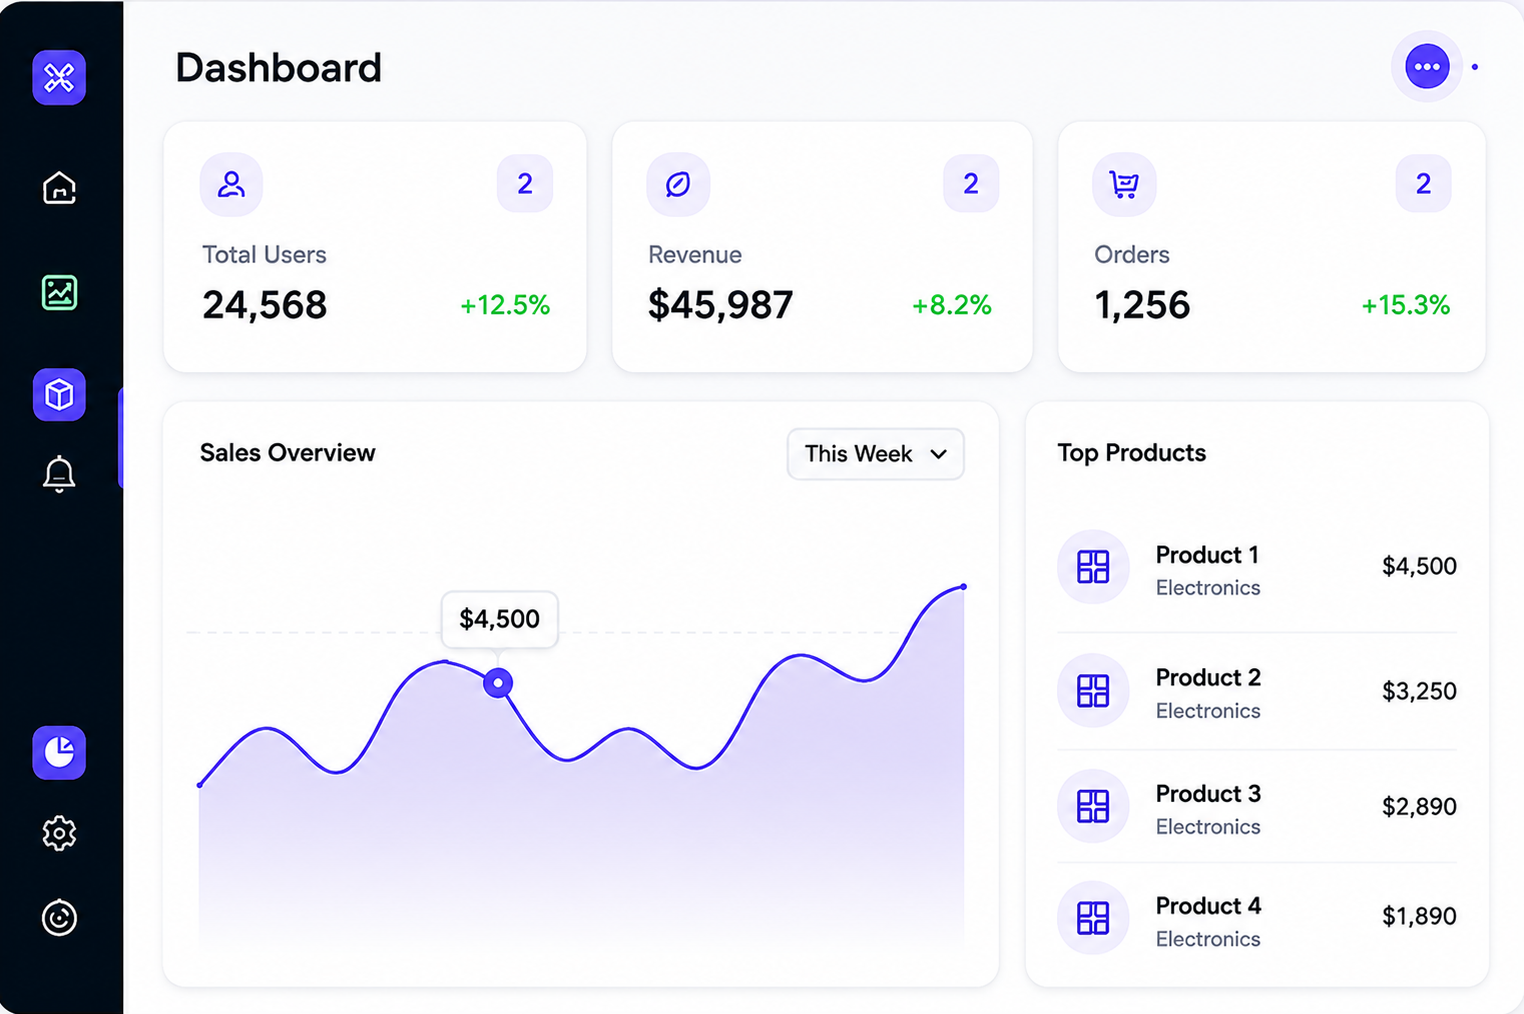
Task: Open the pie chart analytics icon
Action: [x=59, y=753]
